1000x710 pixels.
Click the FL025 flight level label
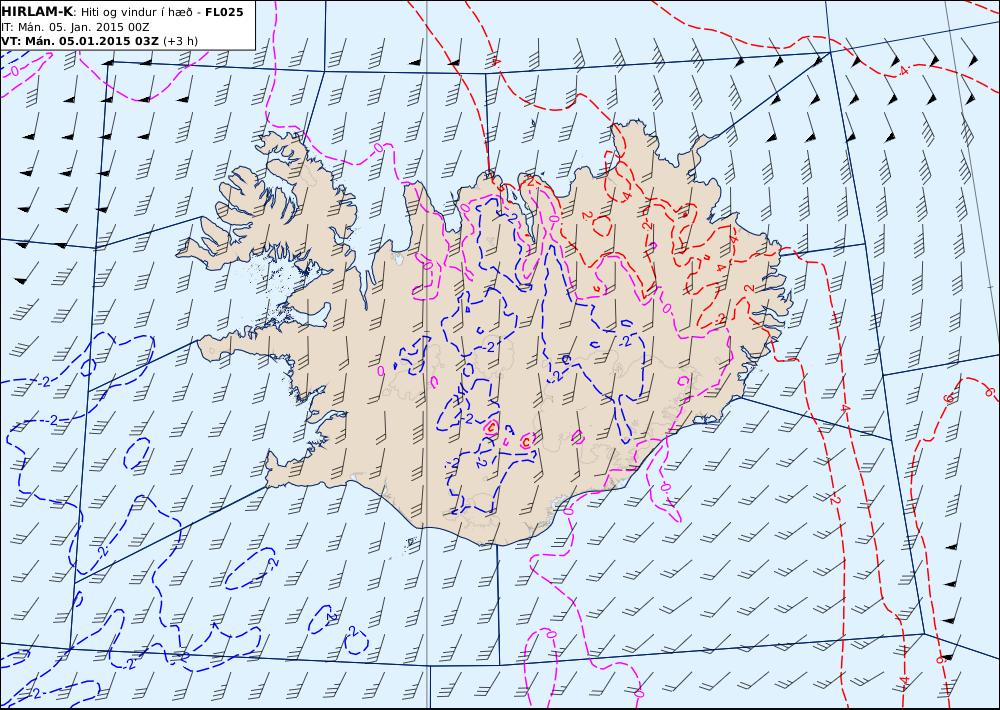(x=224, y=12)
